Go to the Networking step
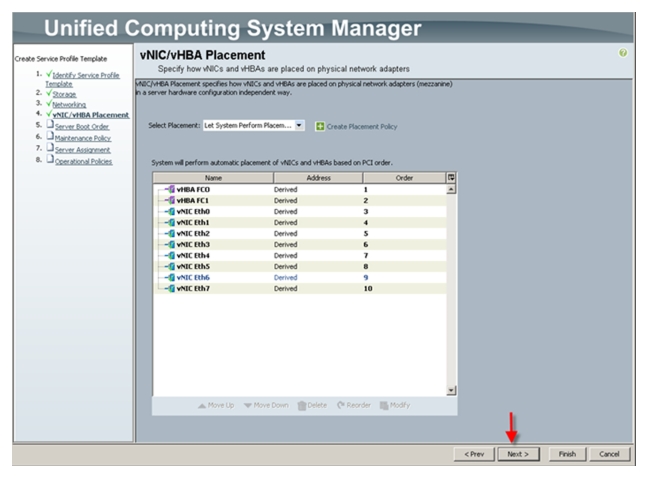The height and width of the screenshot is (479, 649). click(x=69, y=105)
